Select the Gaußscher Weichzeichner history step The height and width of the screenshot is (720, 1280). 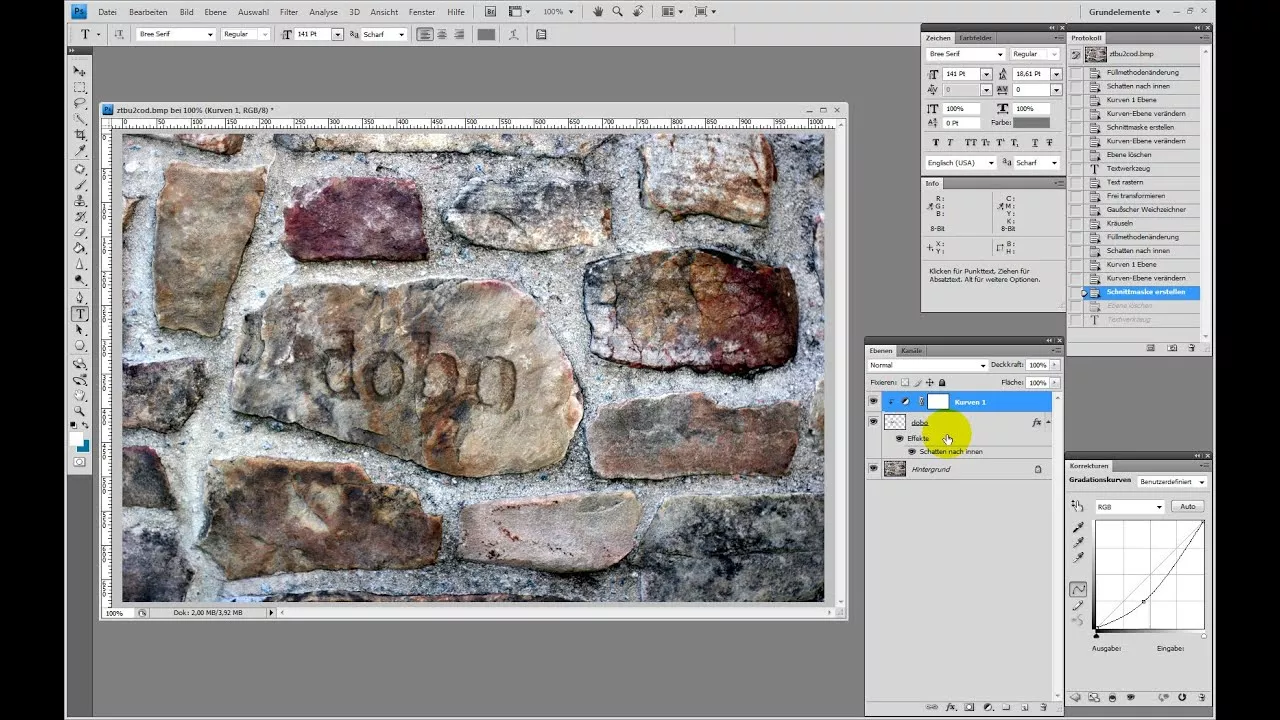coord(1145,210)
